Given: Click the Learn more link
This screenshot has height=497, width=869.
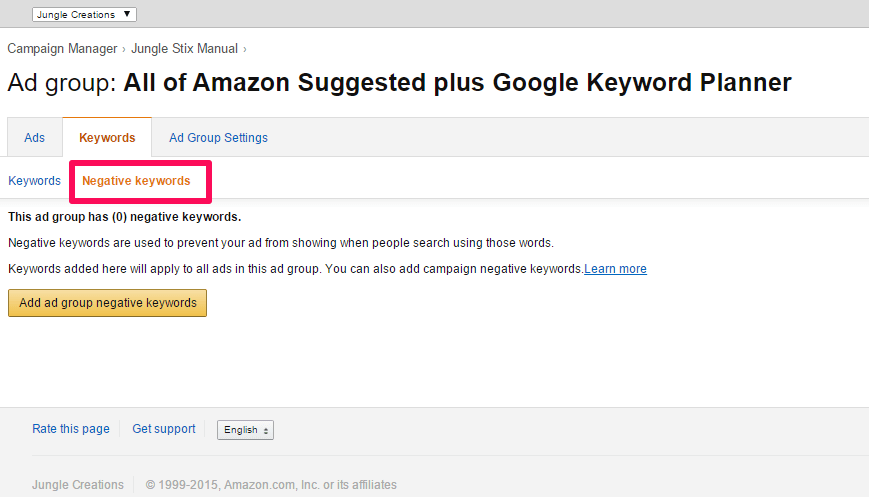Looking at the screenshot, I should click(x=615, y=269).
